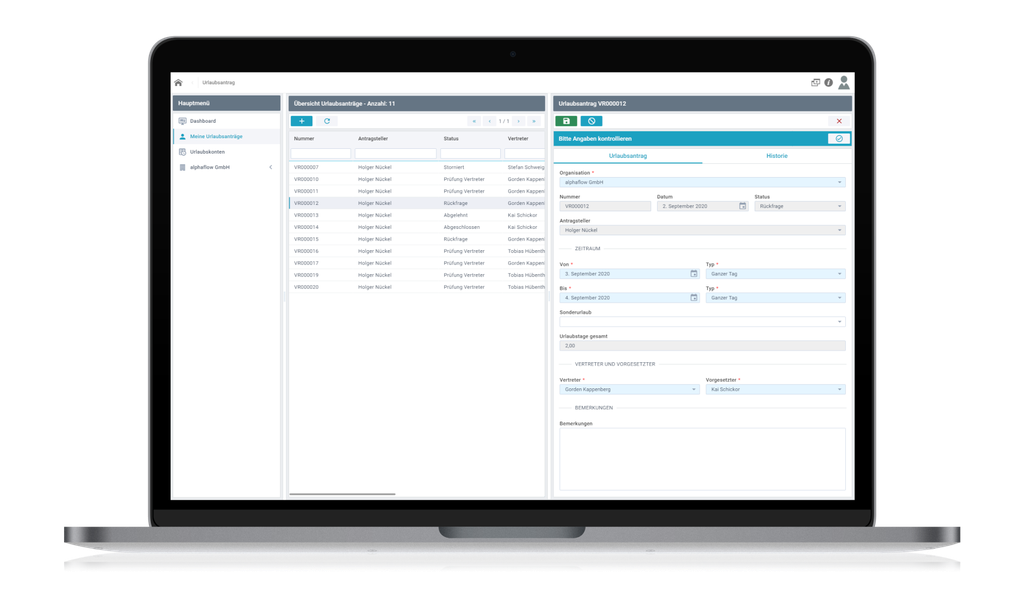Sort by the Antragsteller column header

[x=373, y=138]
